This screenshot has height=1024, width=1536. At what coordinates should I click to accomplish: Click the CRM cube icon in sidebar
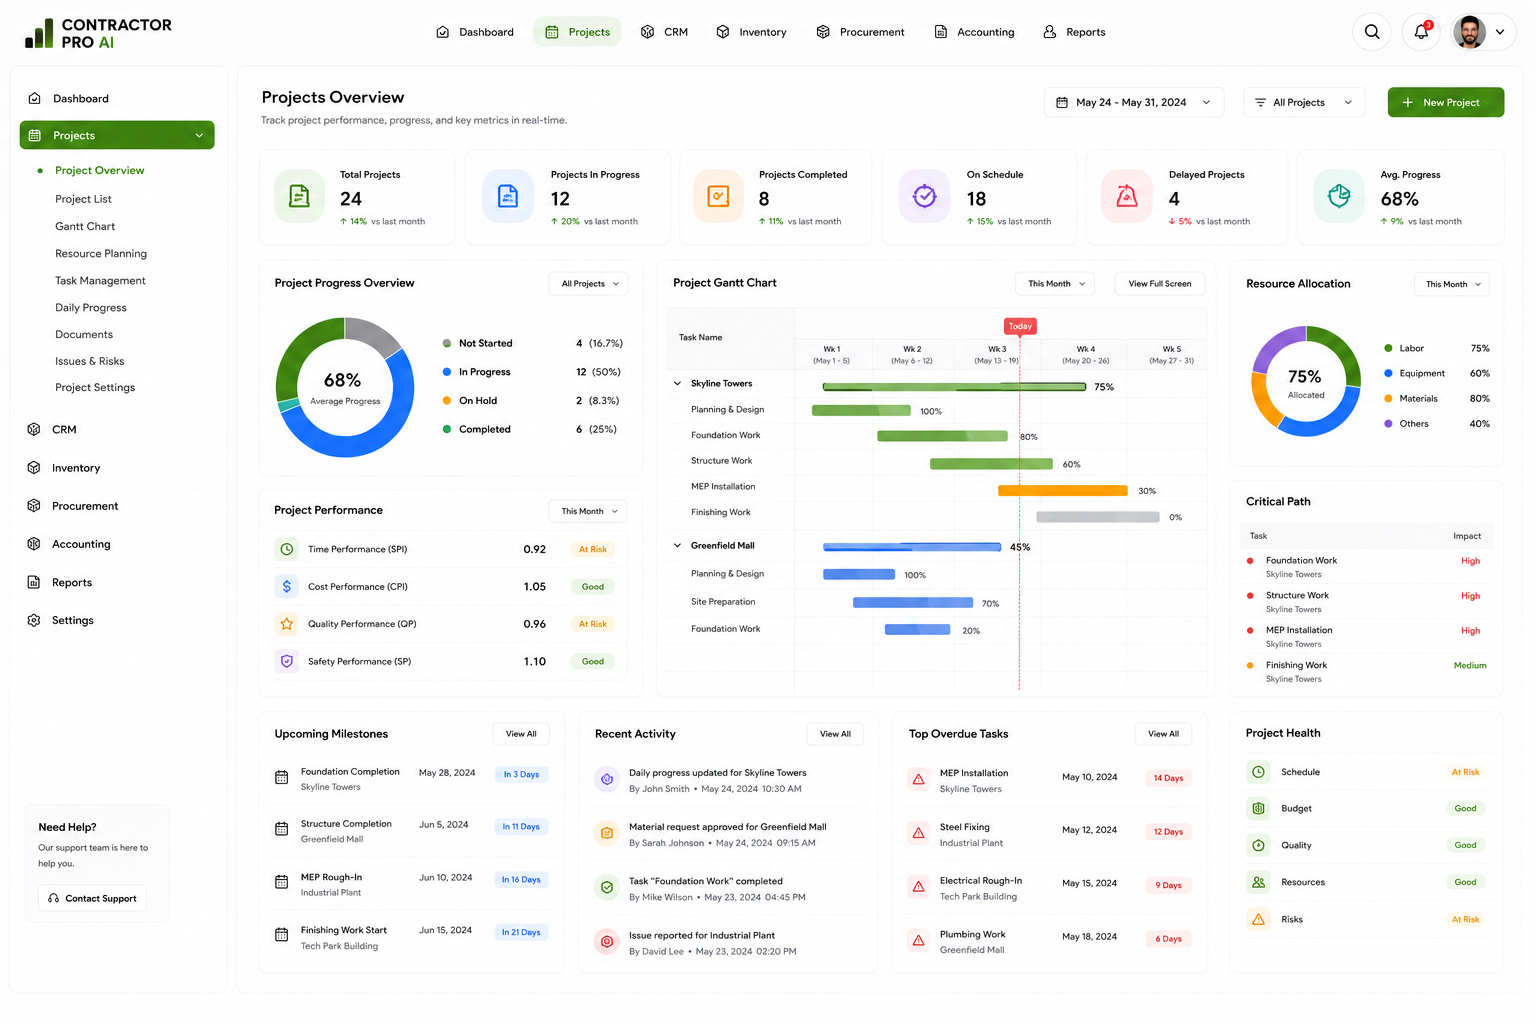click(34, 429)
